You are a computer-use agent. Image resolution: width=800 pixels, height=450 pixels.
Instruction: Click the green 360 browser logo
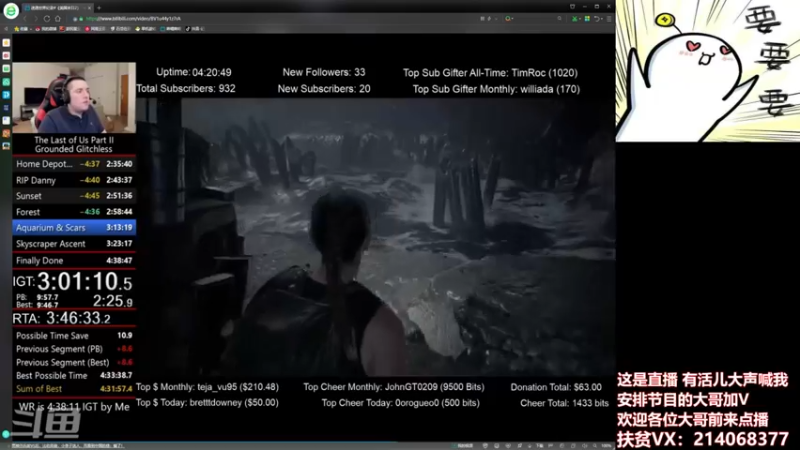point(10,10)
